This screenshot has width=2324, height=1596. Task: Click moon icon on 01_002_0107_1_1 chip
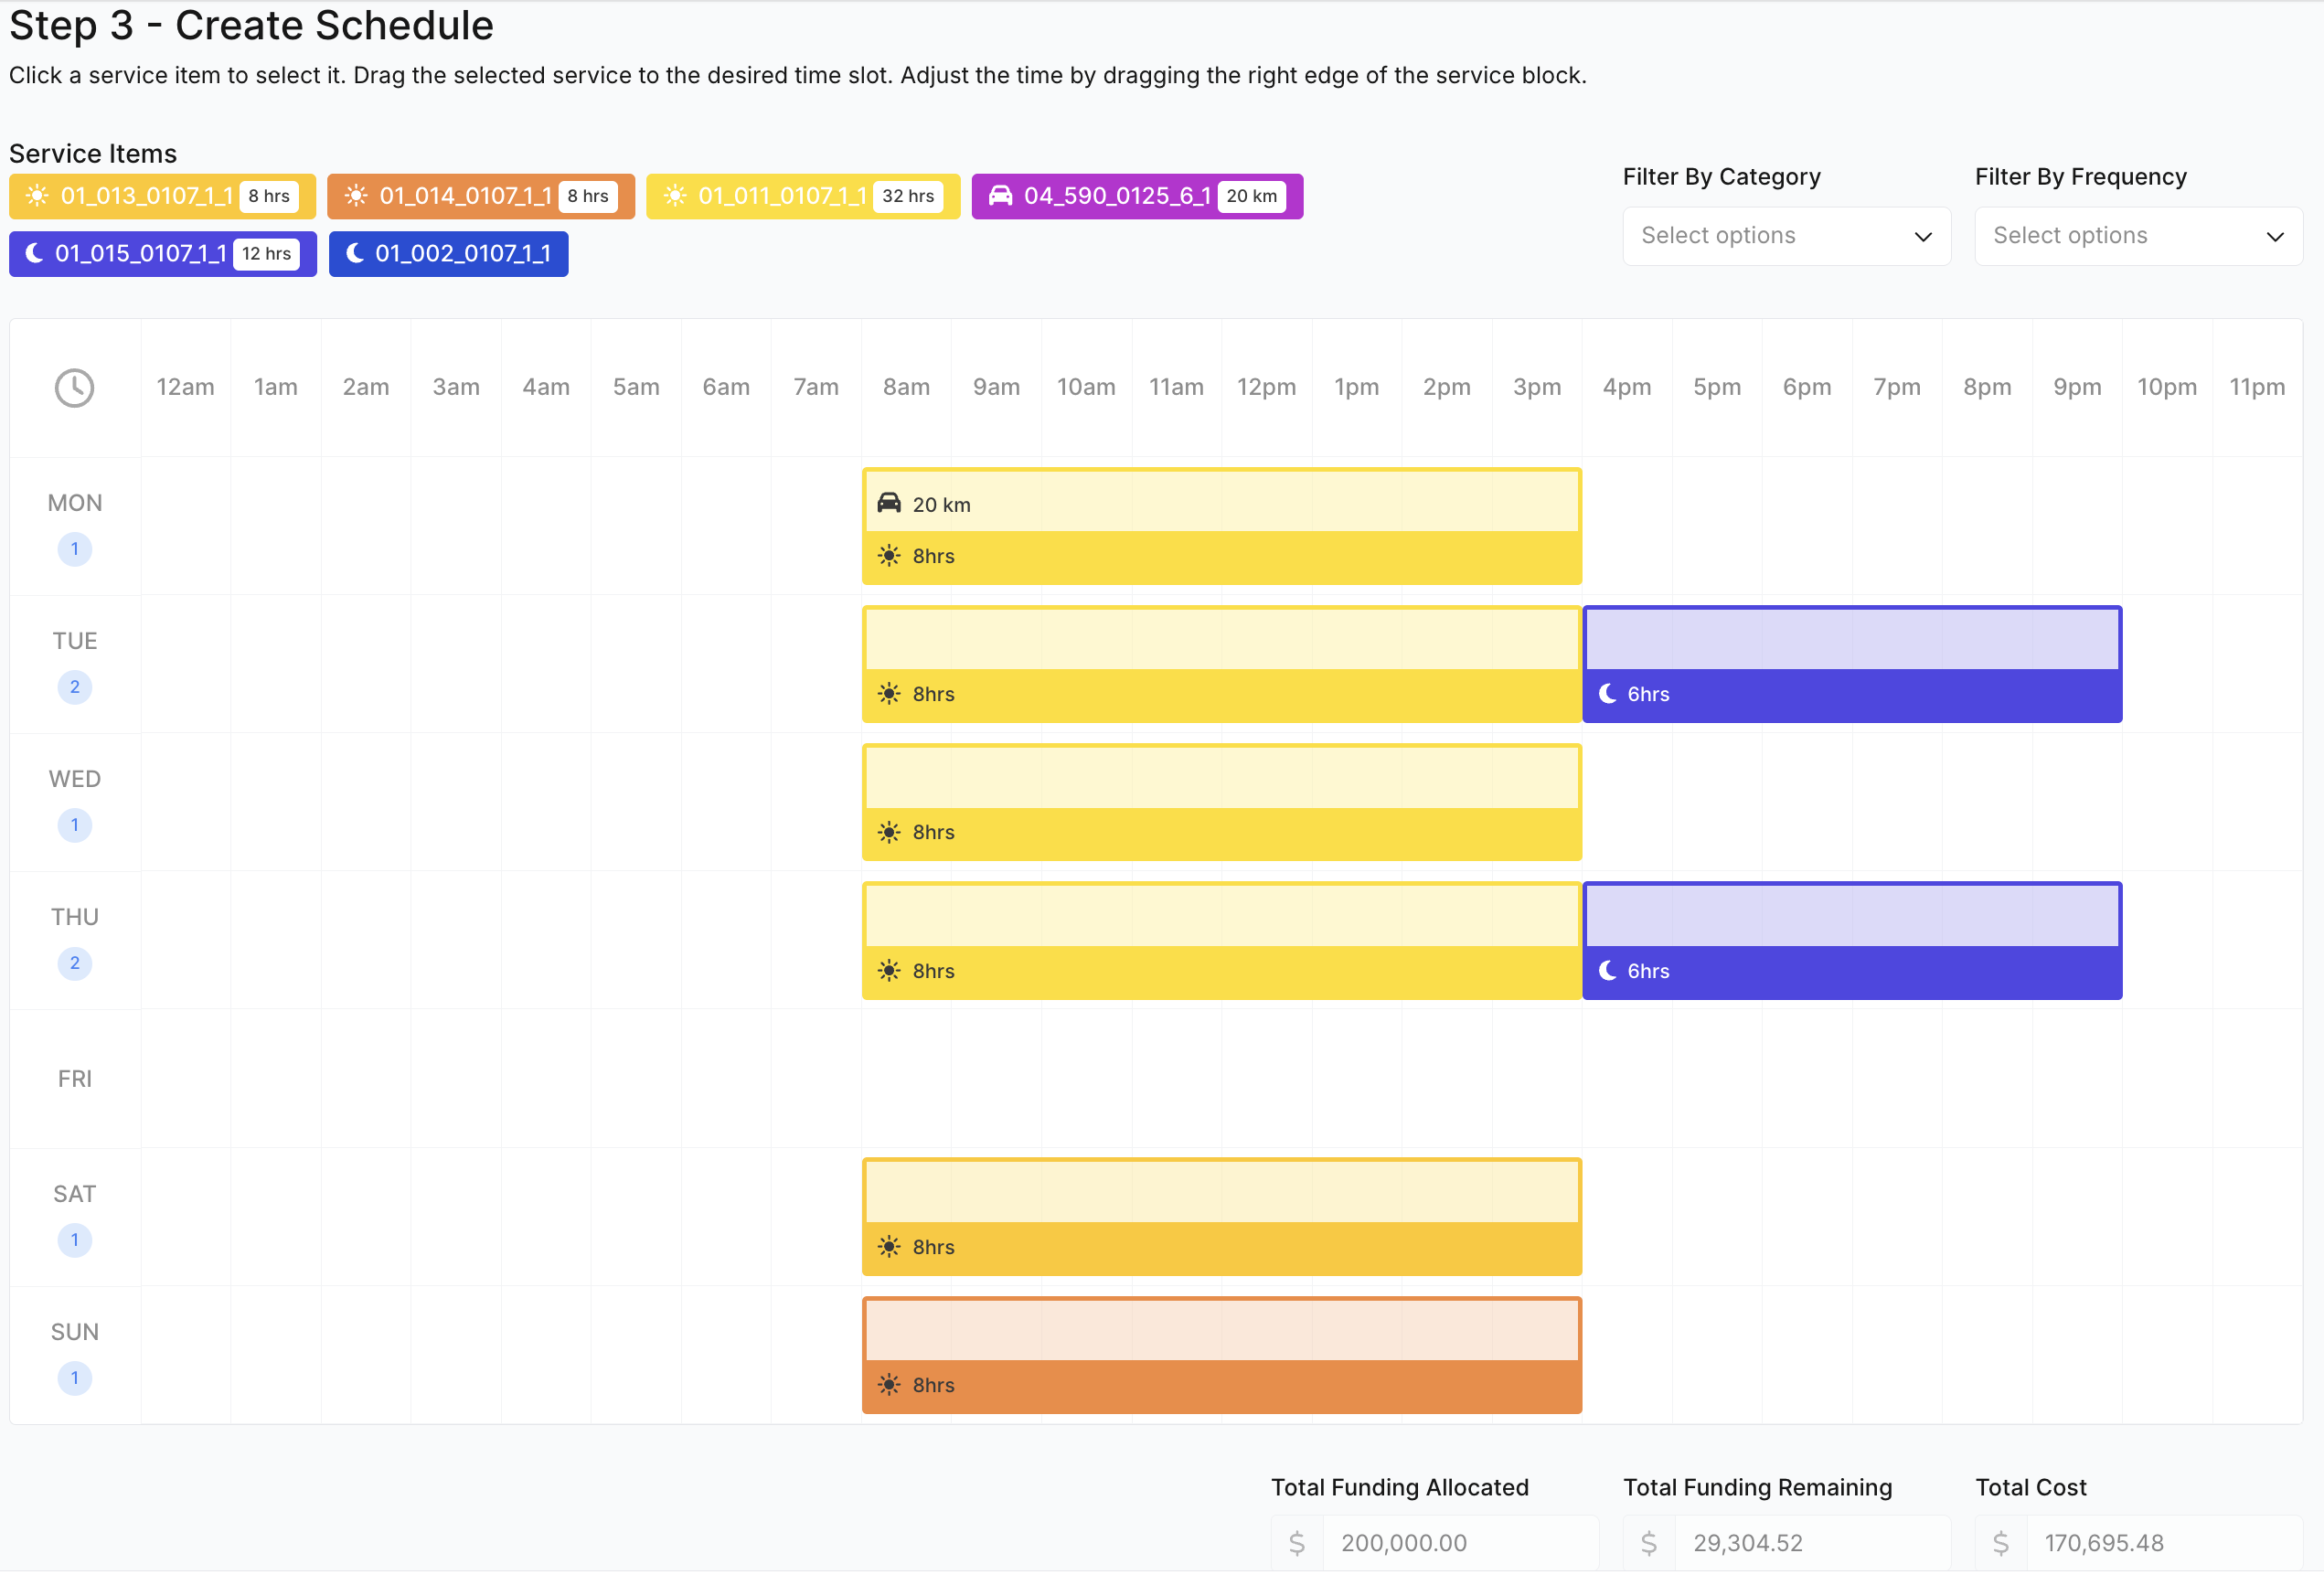coord(354,254)
